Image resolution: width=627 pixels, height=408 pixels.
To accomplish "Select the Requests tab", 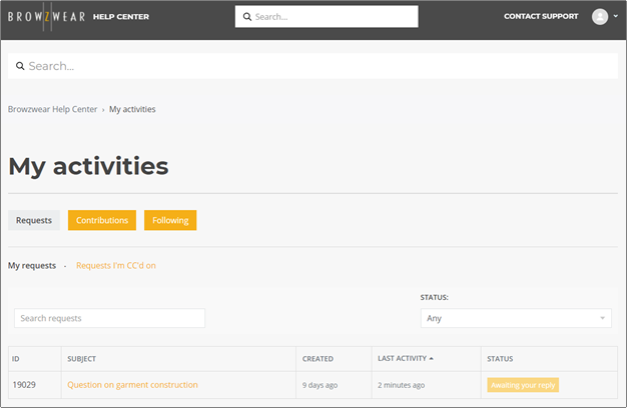I will coord(34,220).
